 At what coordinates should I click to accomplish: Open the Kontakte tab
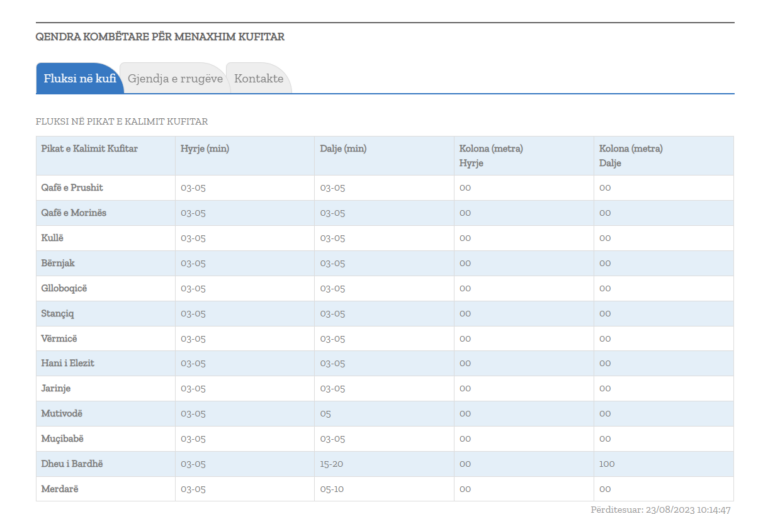tap(259, 78)
